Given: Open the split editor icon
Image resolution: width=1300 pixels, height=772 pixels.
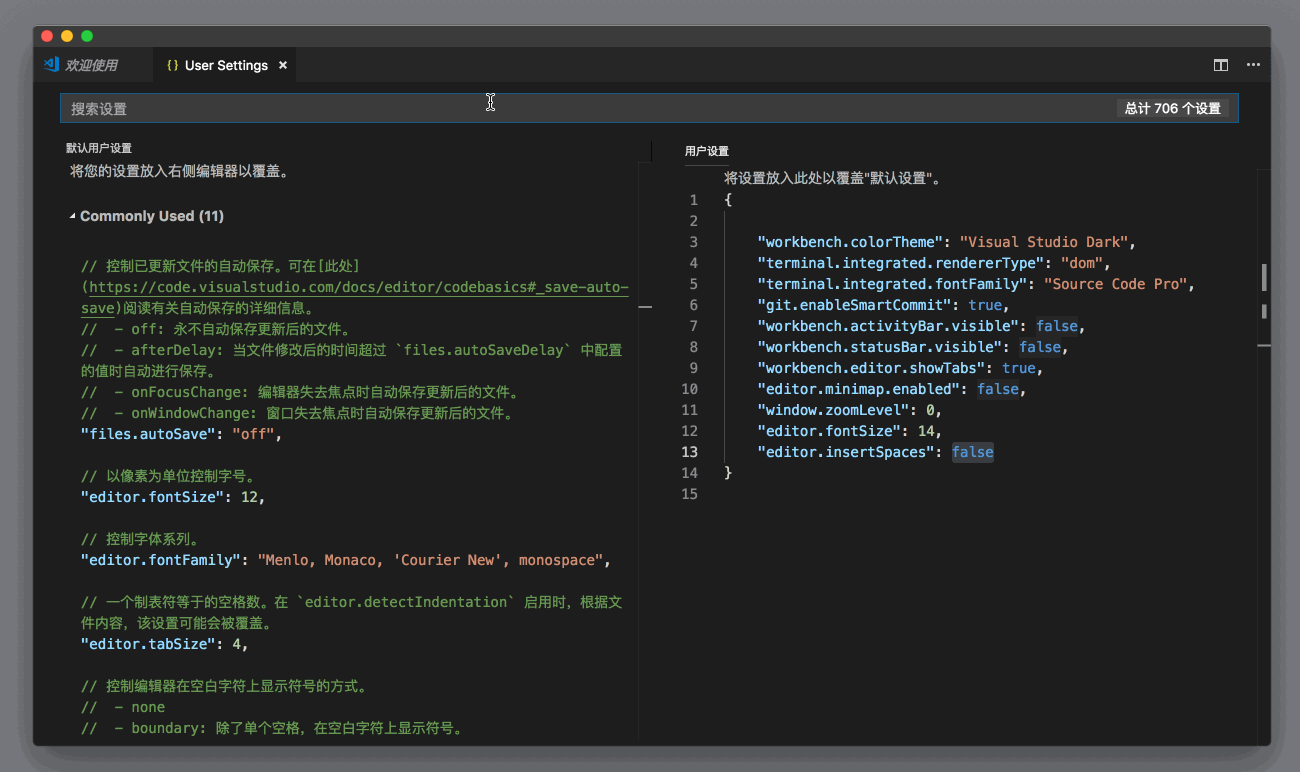Looking at the screenshot, I should coord(1220,65).
